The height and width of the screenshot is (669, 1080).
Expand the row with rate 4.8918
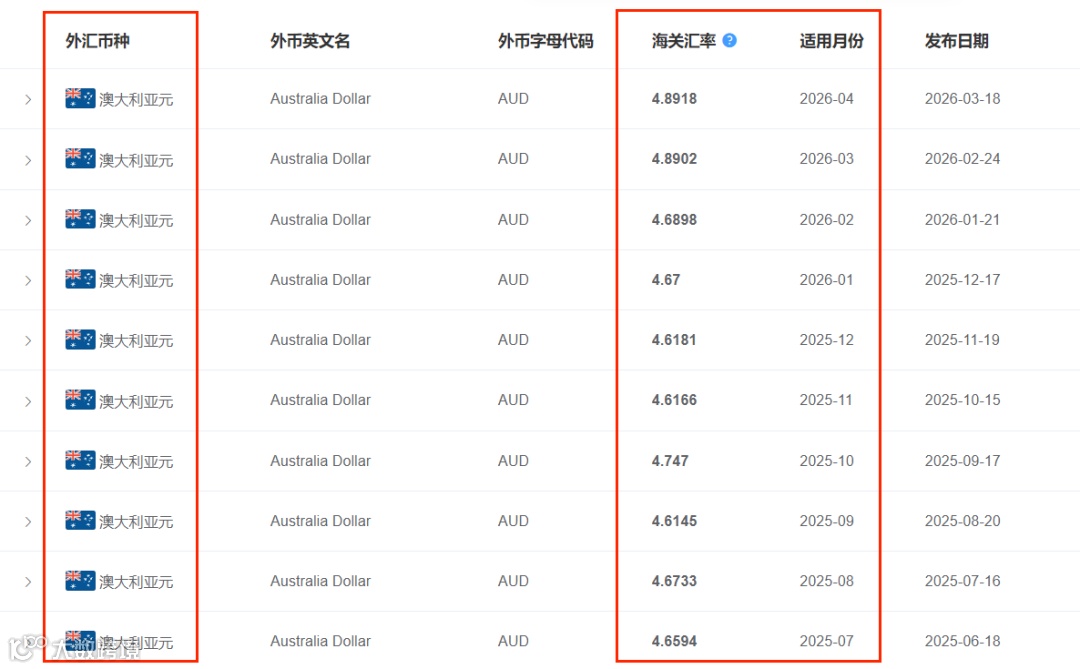pos(28,99)
